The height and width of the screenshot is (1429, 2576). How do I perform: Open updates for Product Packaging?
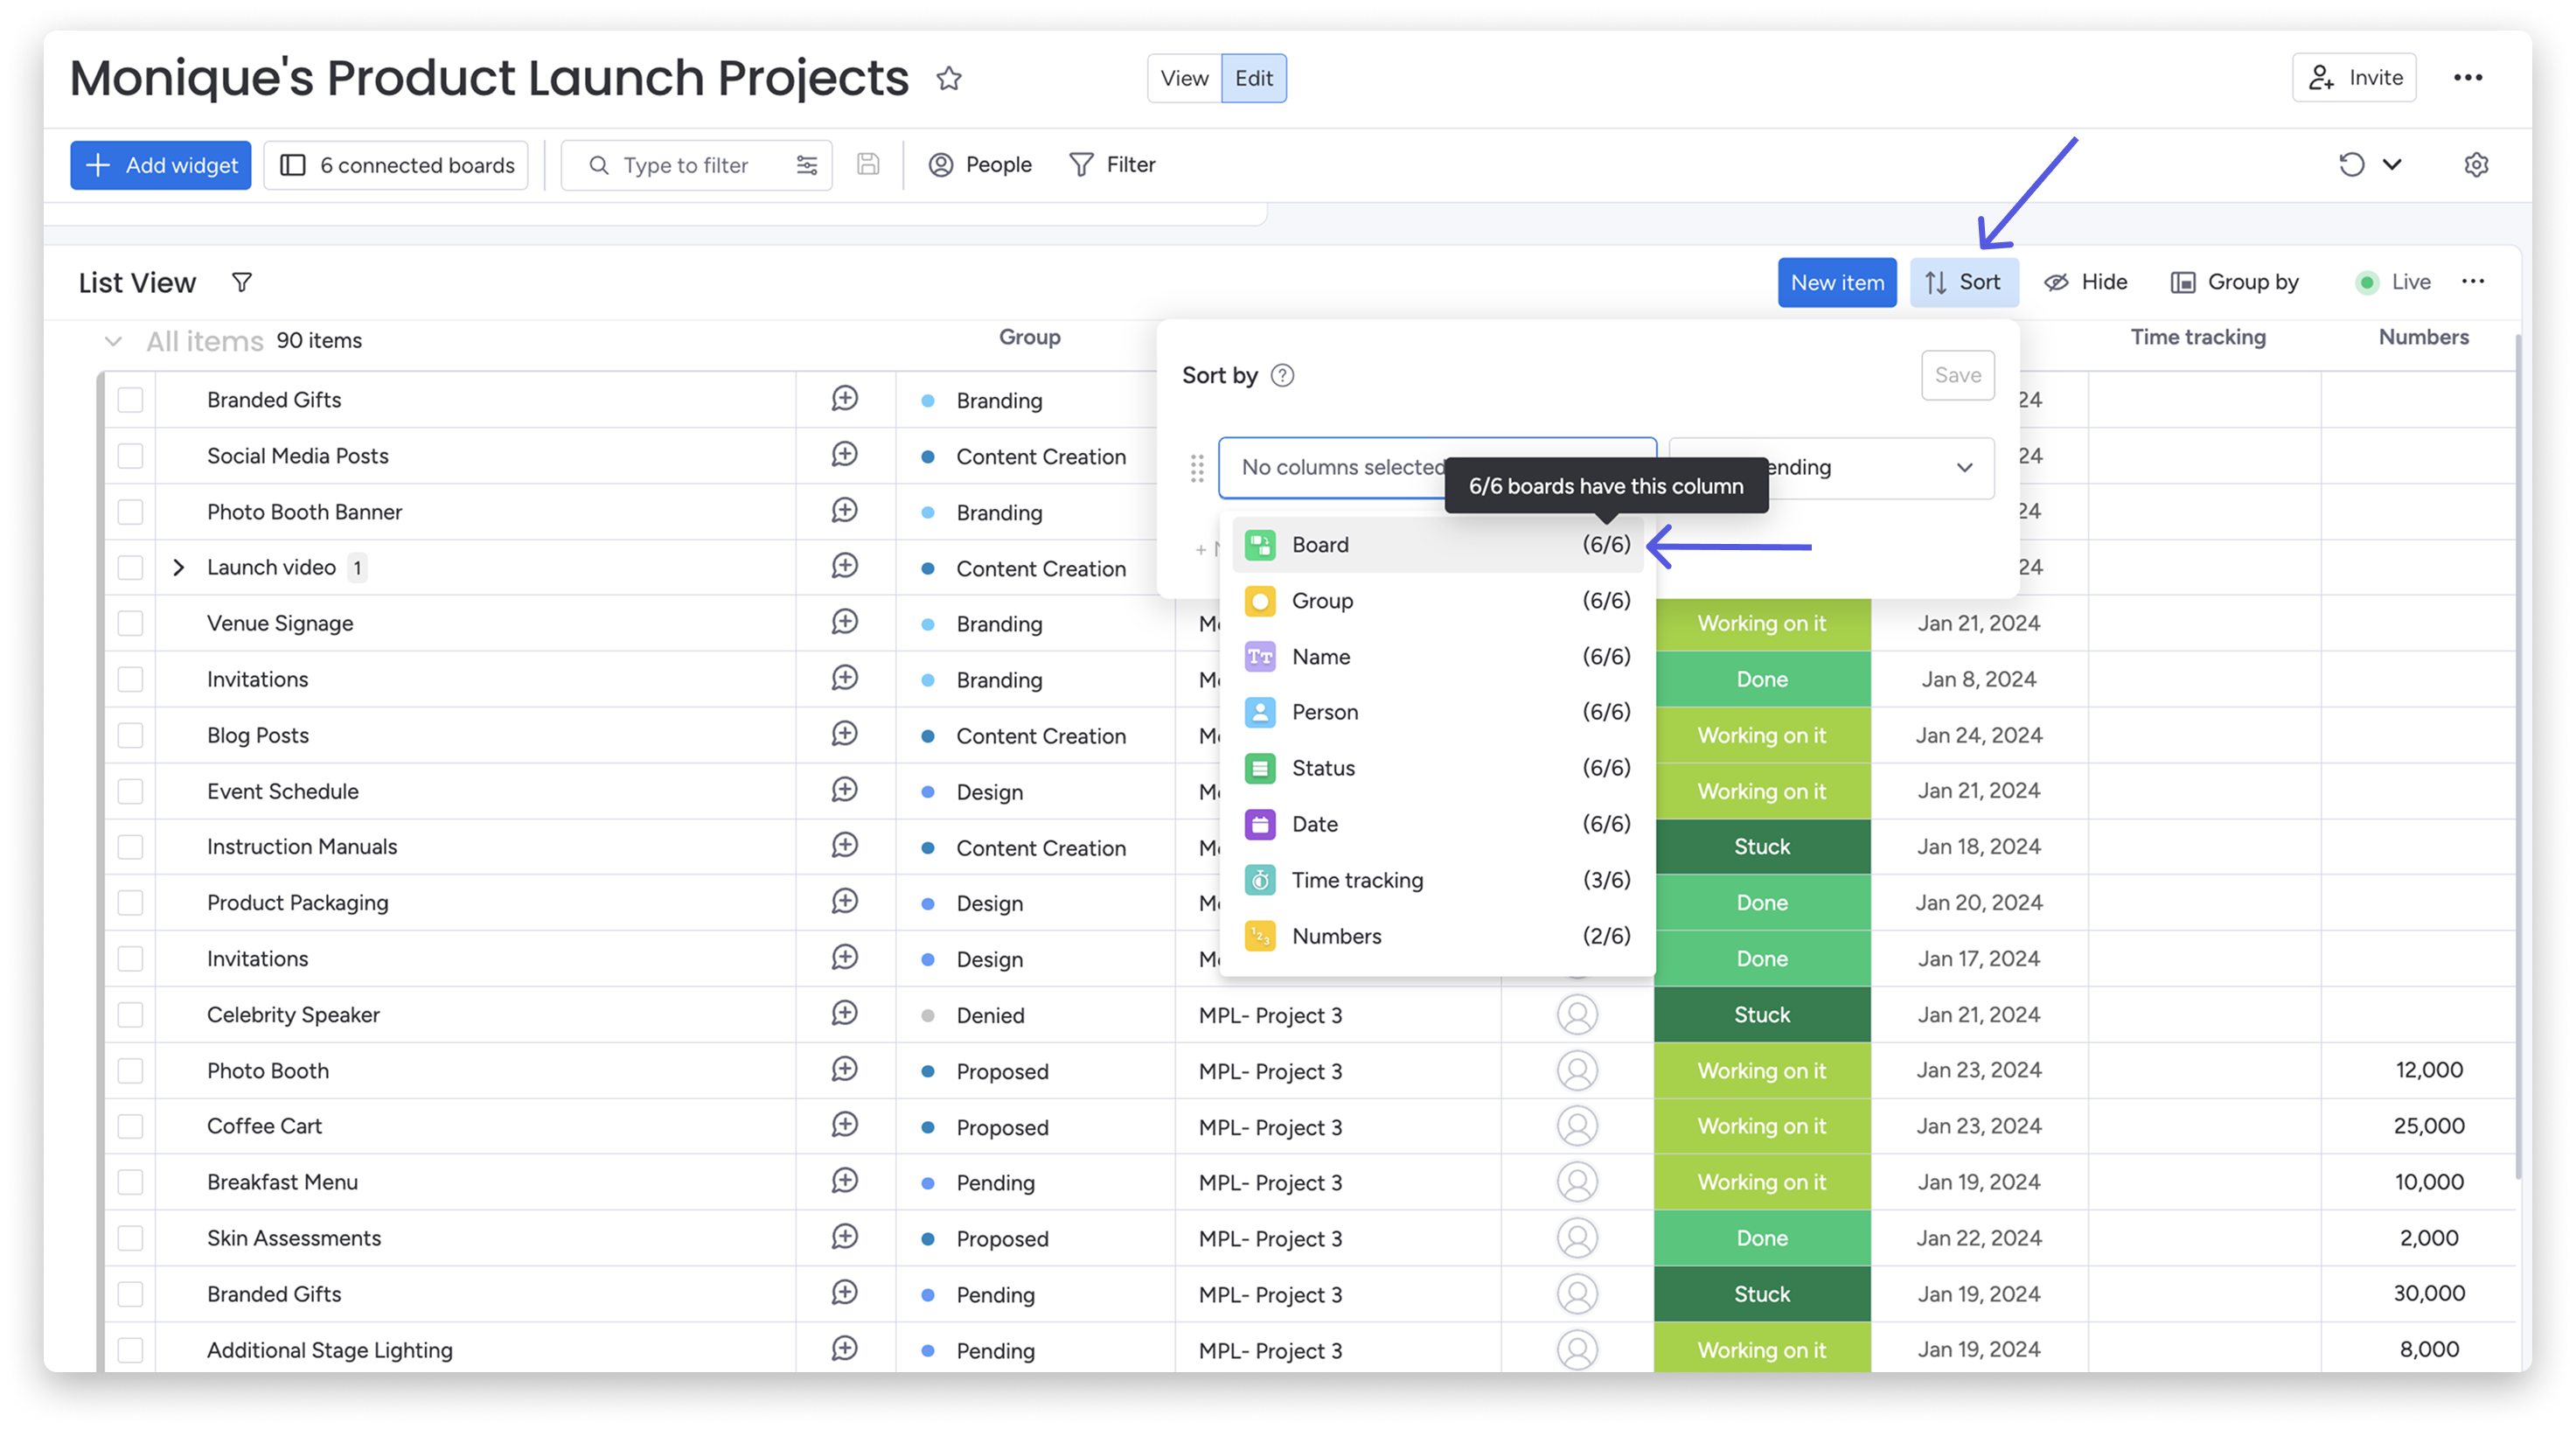[845, 902]
